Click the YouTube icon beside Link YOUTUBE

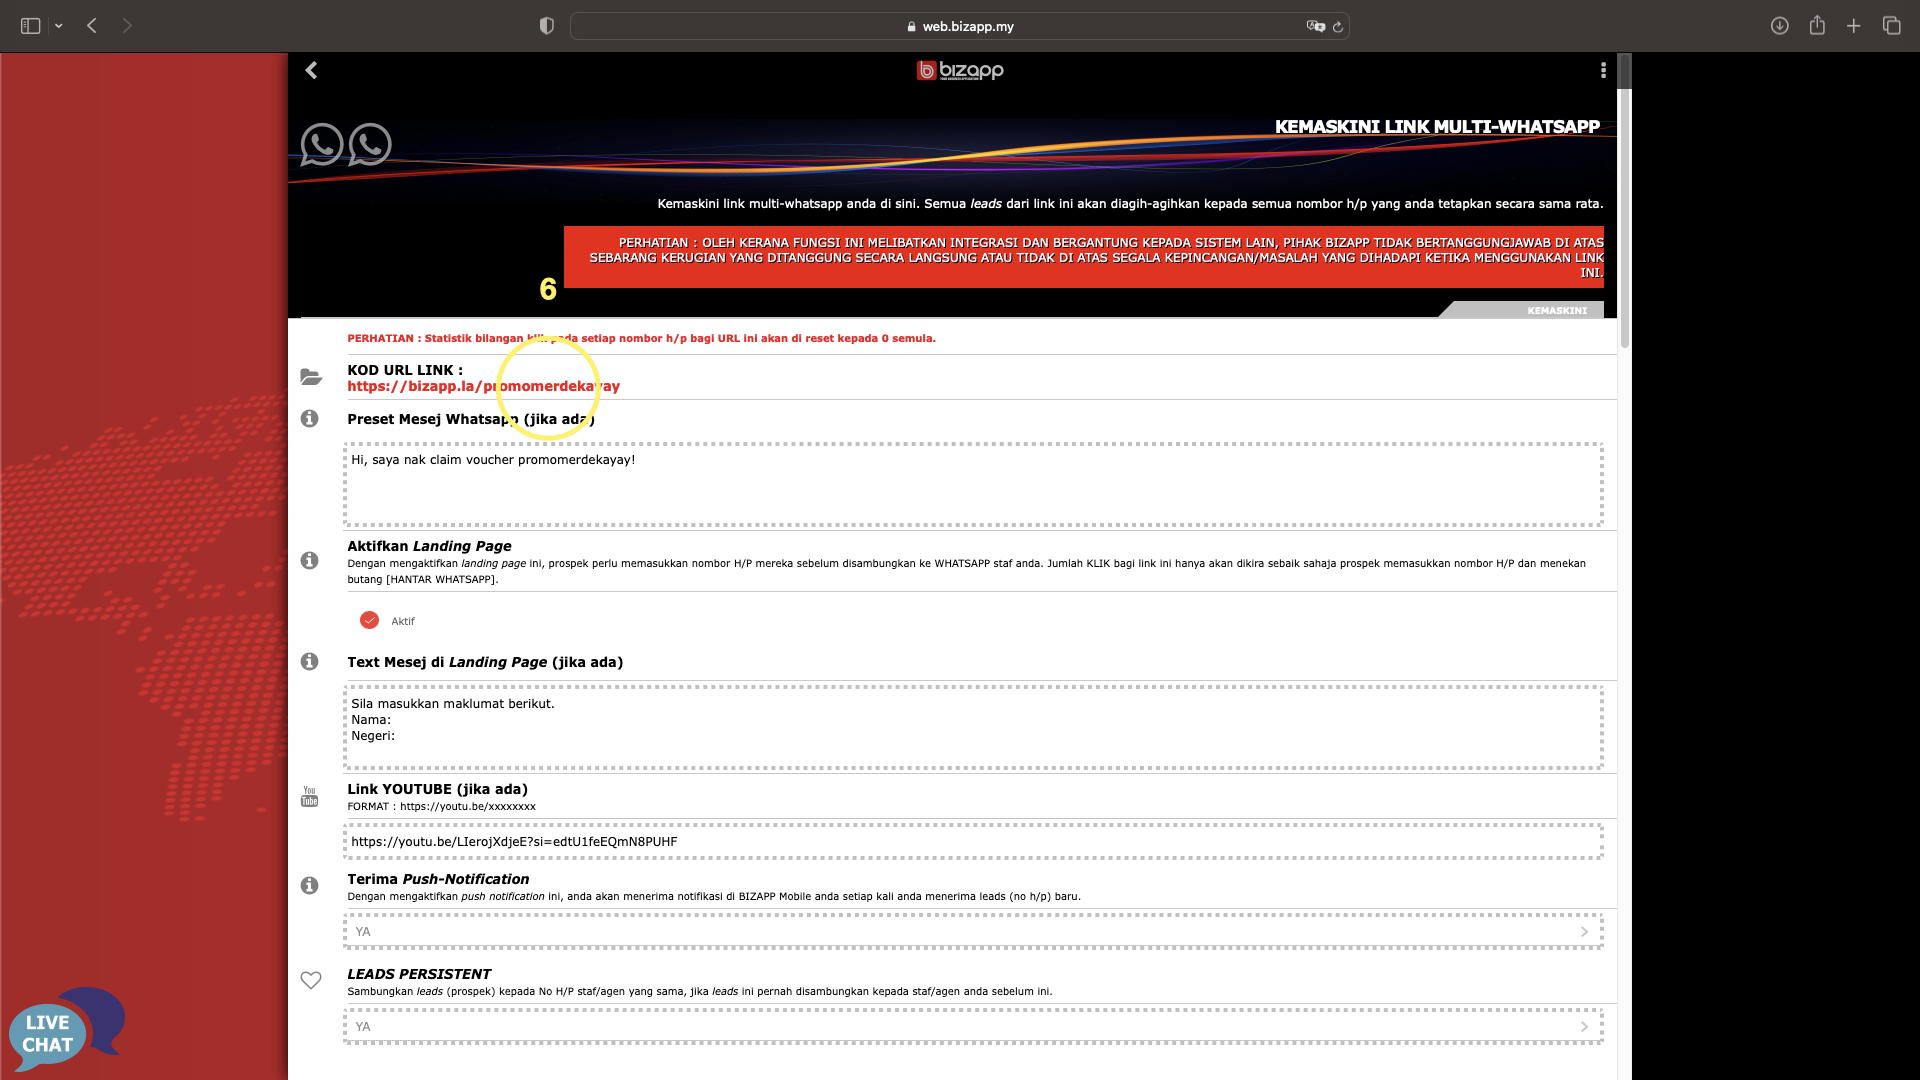pyautogui.click(x=310, y=796)
